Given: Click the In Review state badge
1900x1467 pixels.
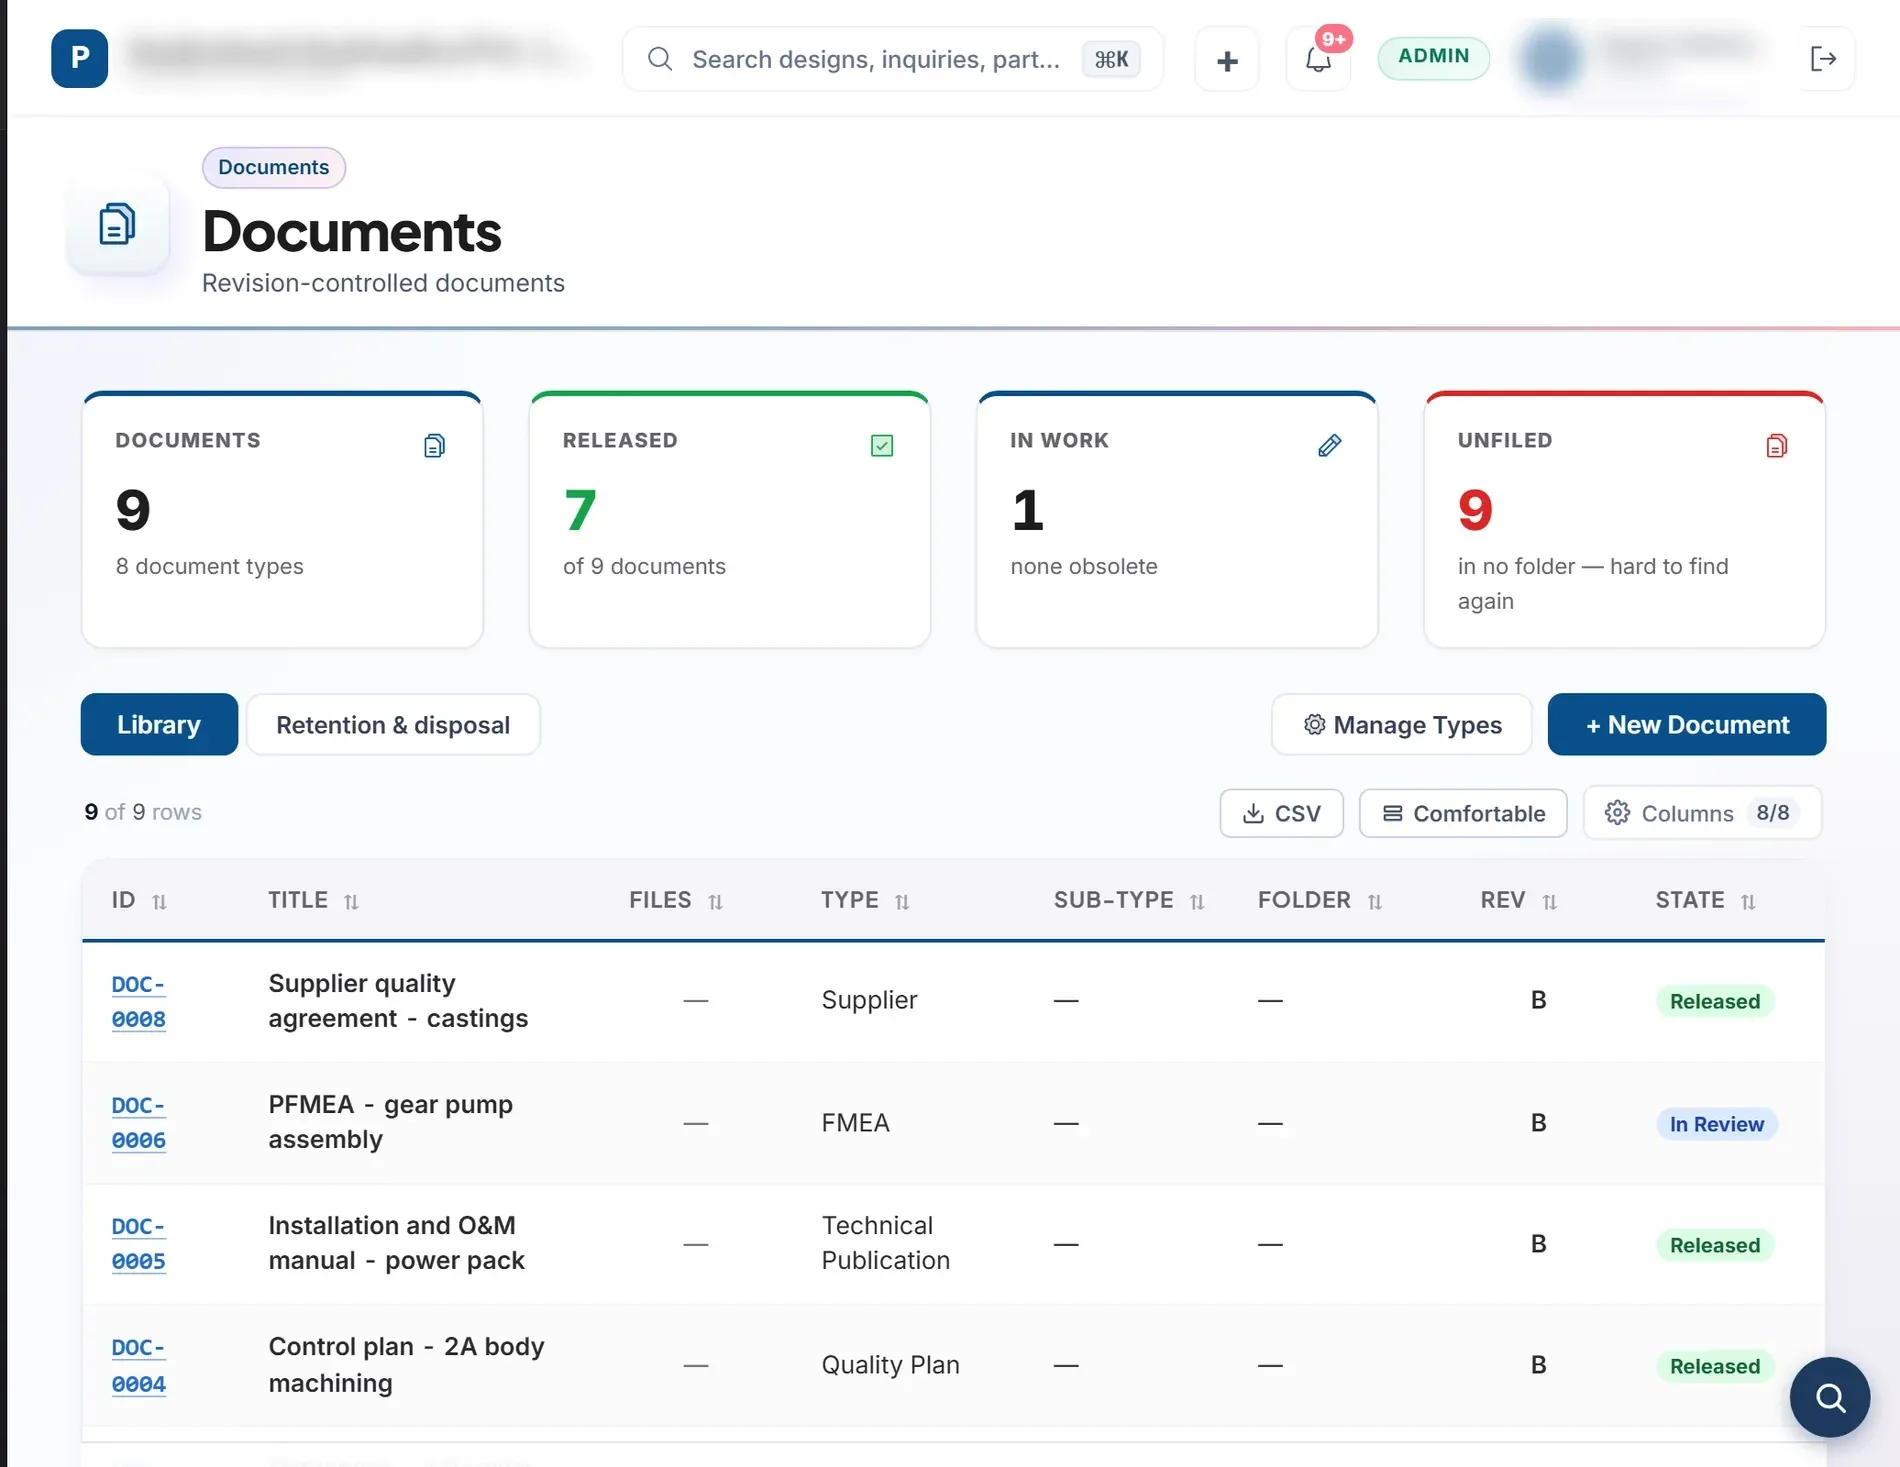Looking at the screenshot, I should coord(1717,1124).
